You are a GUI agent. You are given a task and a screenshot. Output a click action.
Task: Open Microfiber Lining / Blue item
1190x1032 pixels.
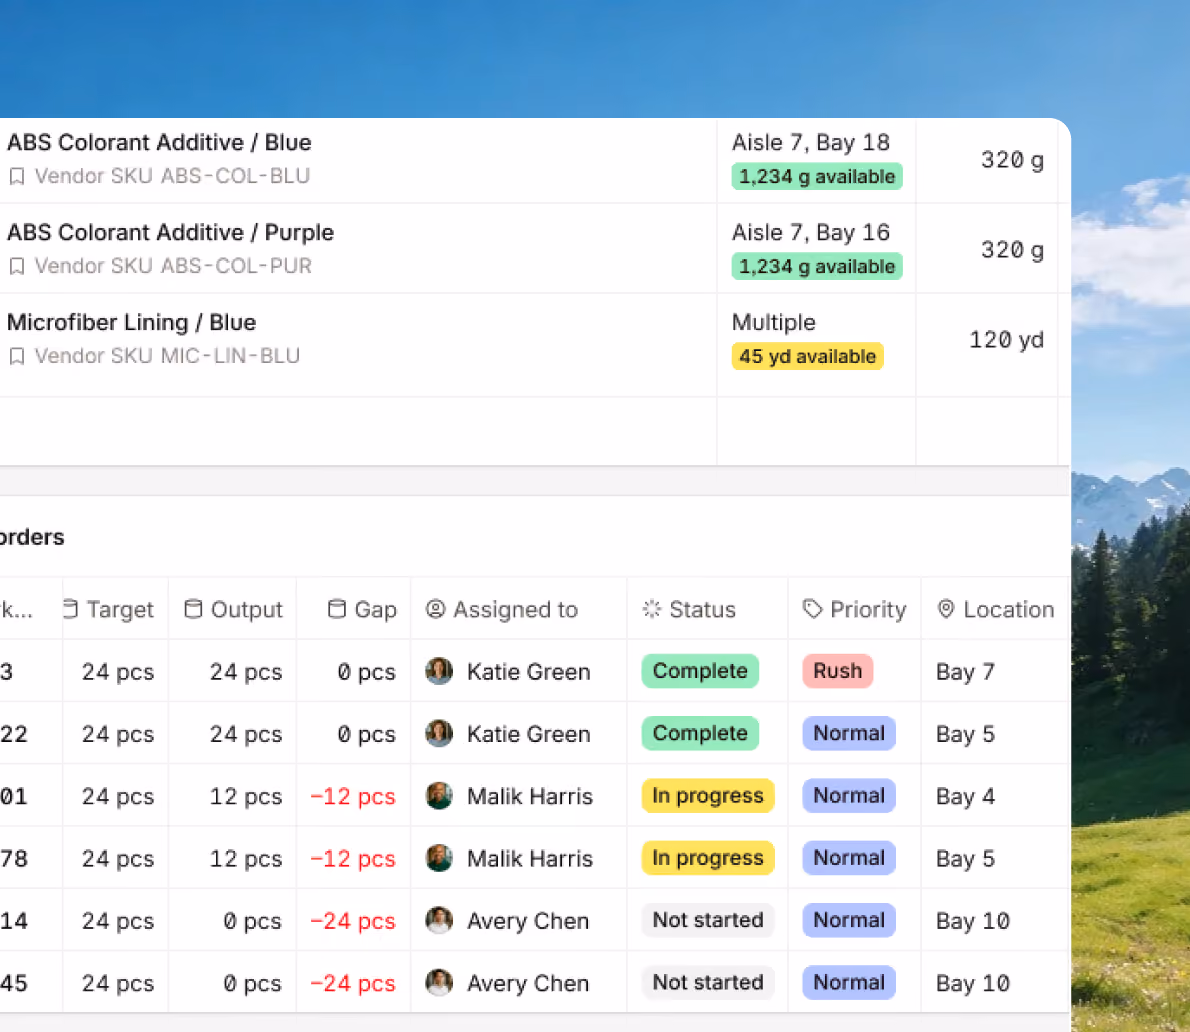pos(131,322)
